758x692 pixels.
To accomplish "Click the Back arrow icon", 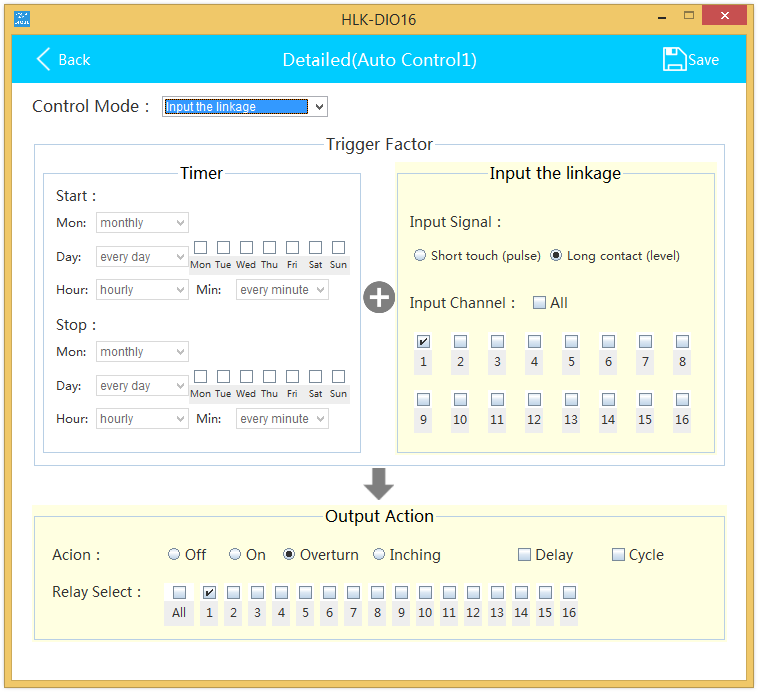I will pos(44,60).
